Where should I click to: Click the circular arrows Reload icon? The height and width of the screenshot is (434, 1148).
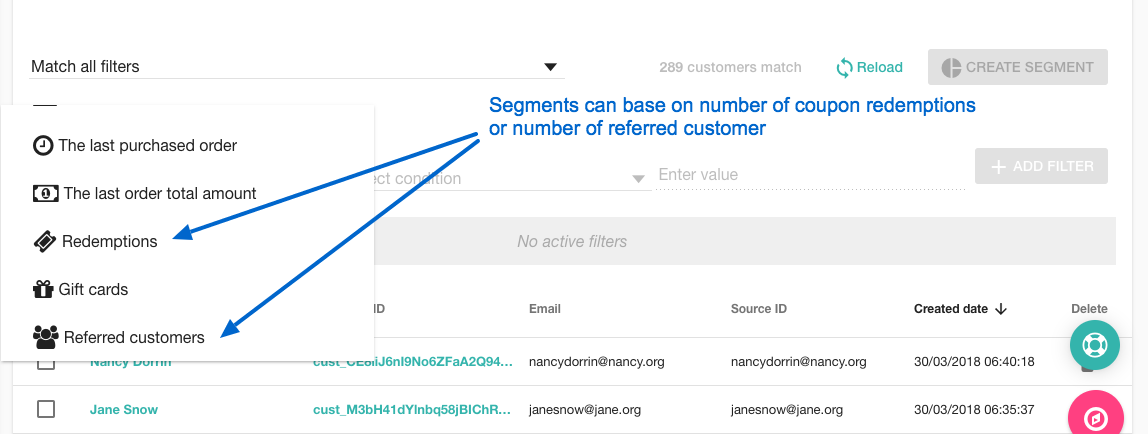click(844, 67)
